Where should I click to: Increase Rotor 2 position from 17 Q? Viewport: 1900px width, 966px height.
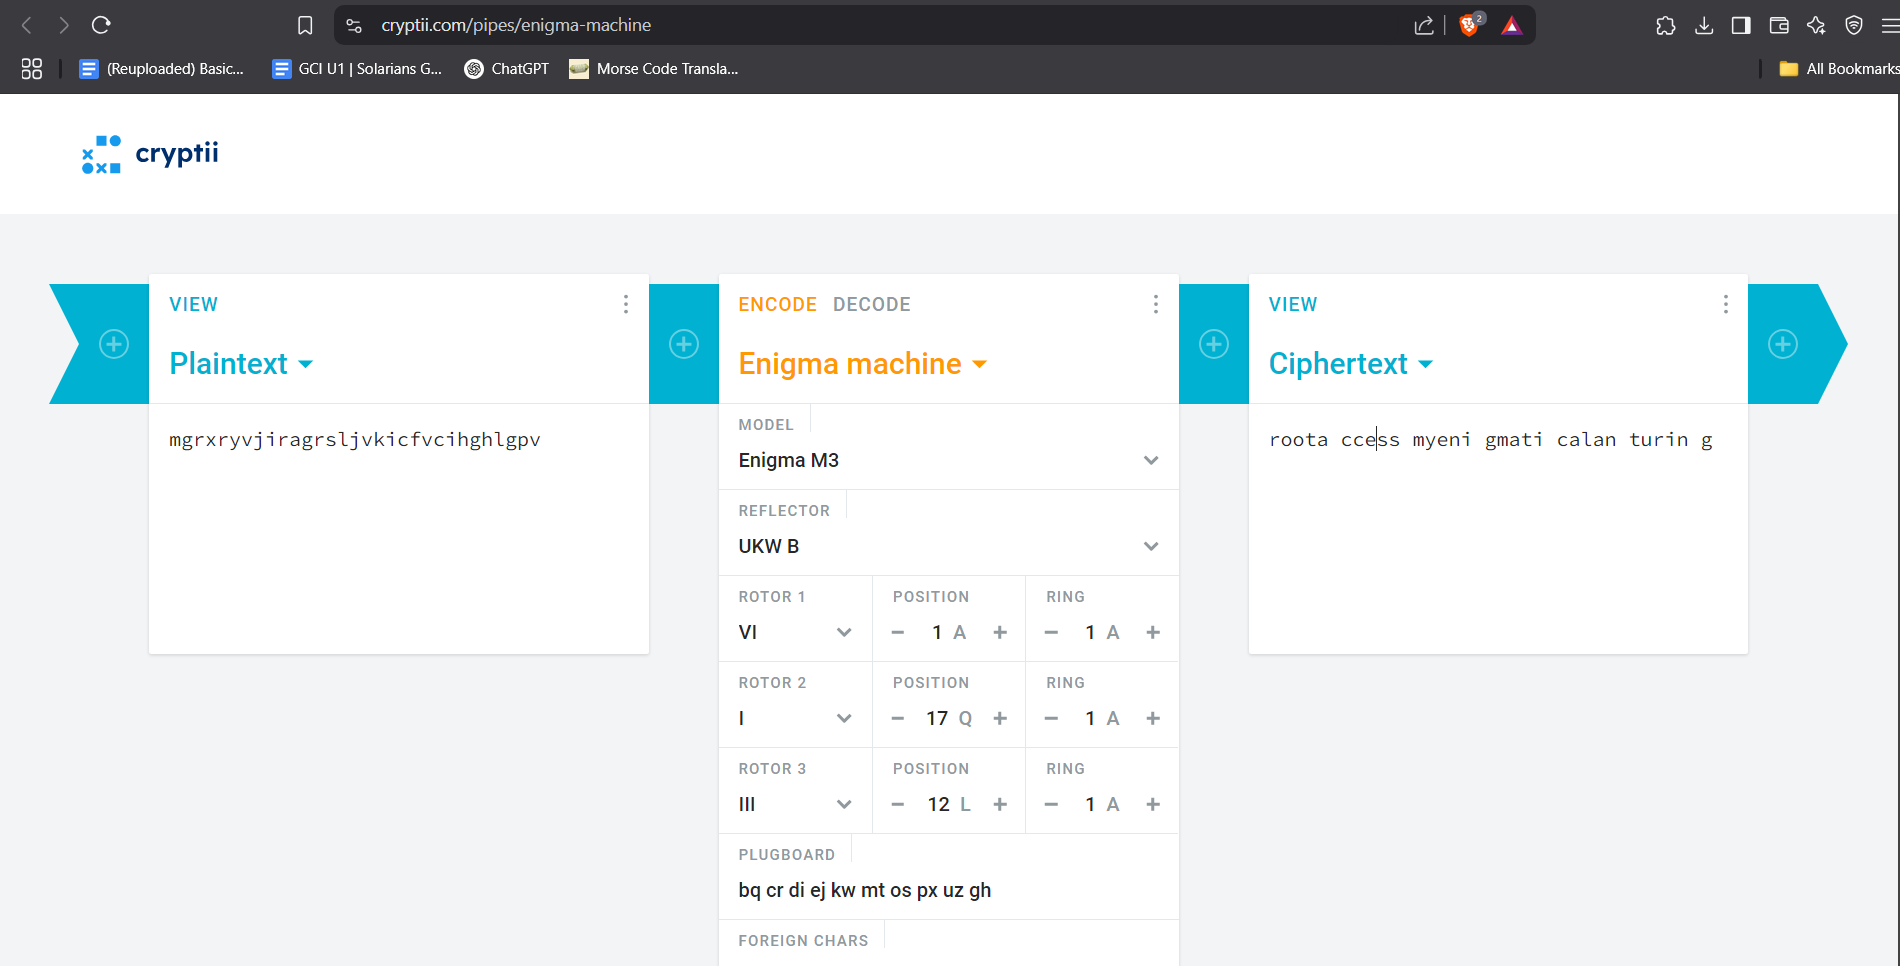click(x=1000, y=718)
